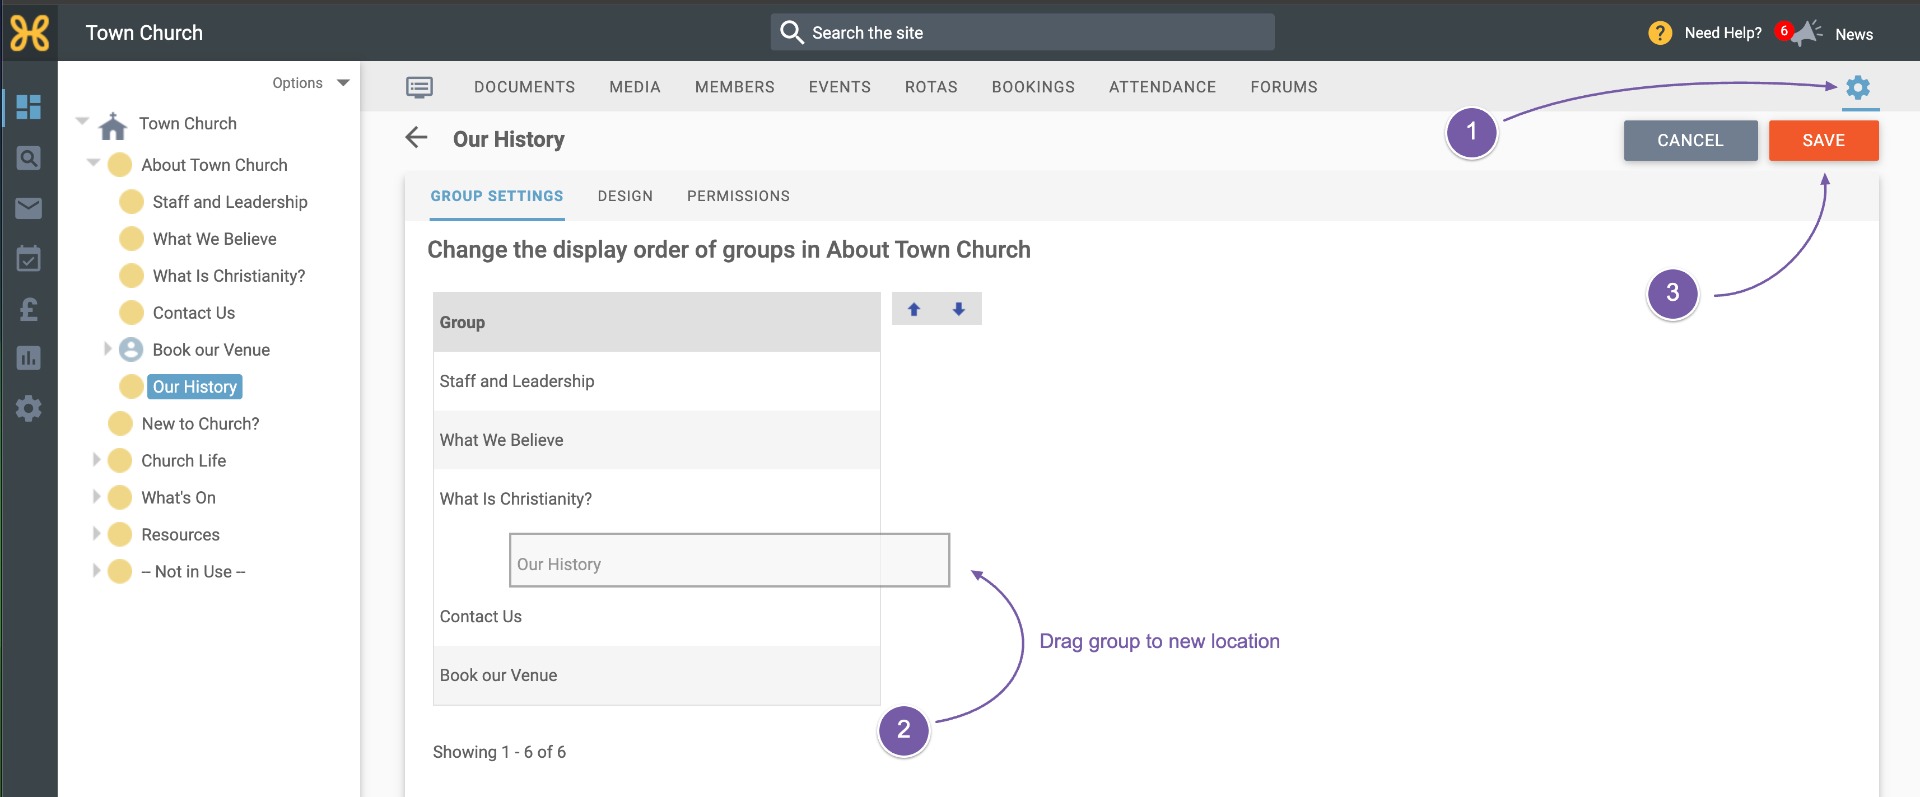Click the Cancel button
Screen dimensions: 1920x797
pyautogui.click(x=1690, y=140)
